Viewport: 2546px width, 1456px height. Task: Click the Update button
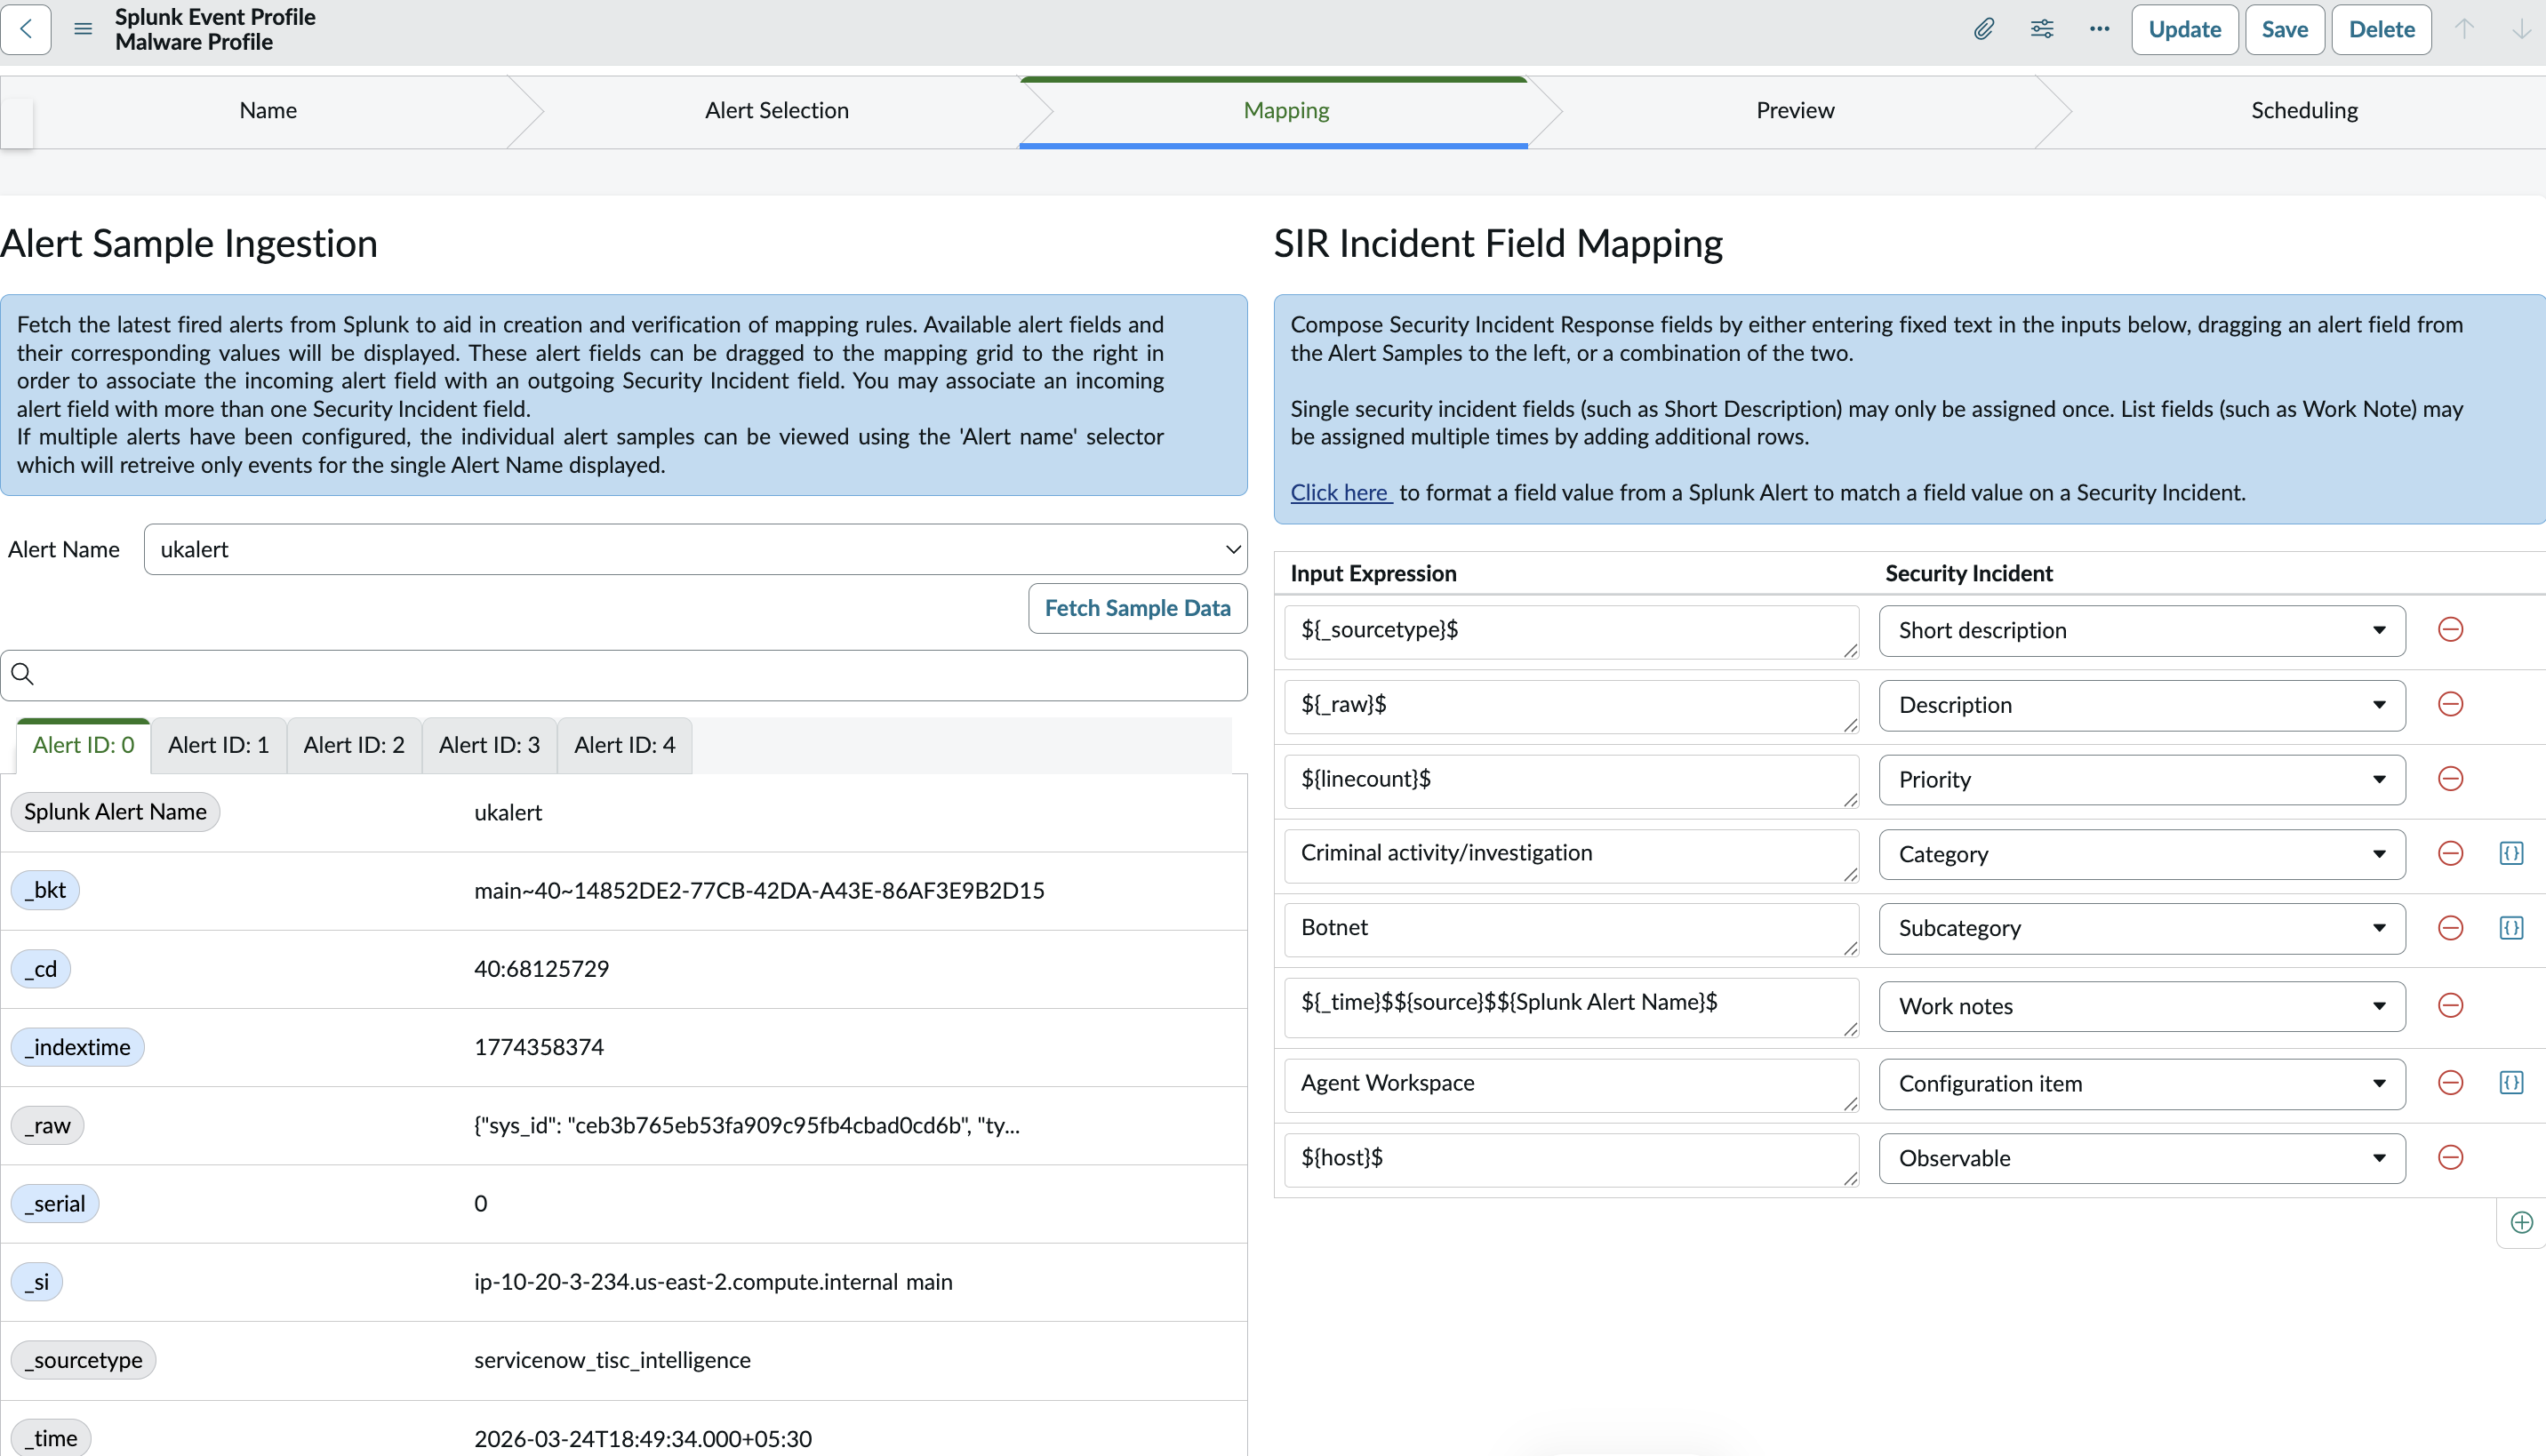2184,29
